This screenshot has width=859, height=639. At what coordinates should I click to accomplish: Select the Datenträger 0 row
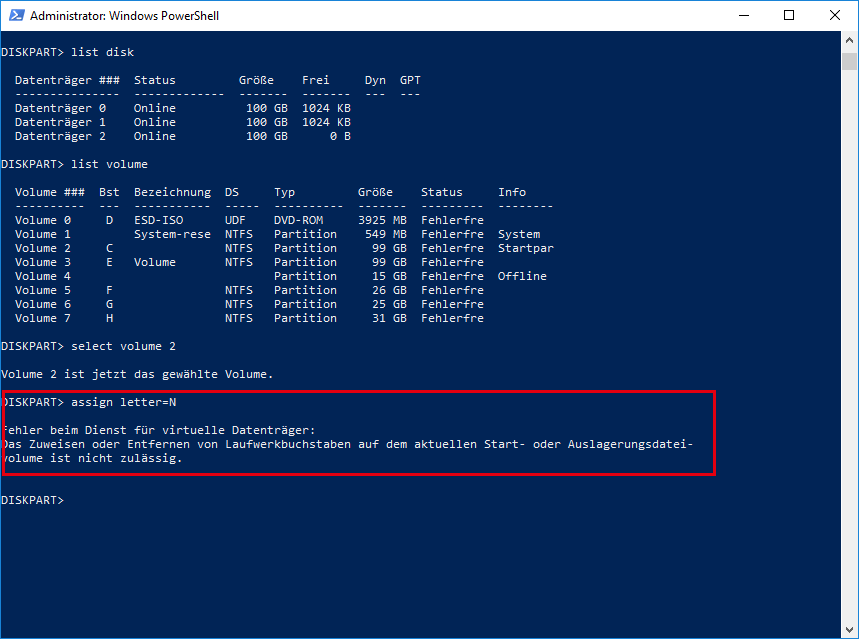coord(182,108)
